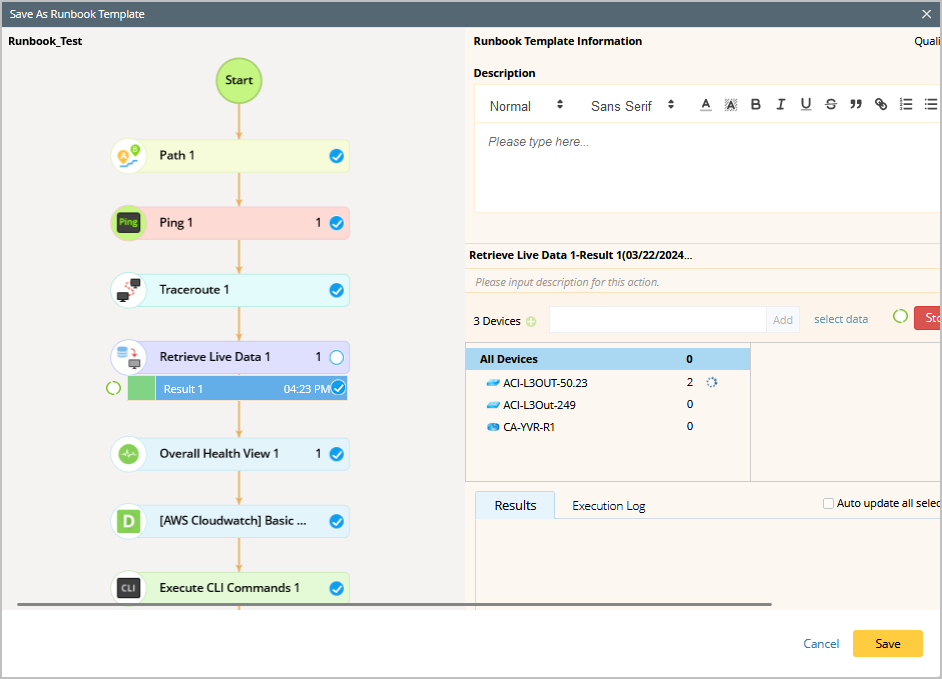Select the Results tab
Screen dimensions: 942x679
[515, 505]
